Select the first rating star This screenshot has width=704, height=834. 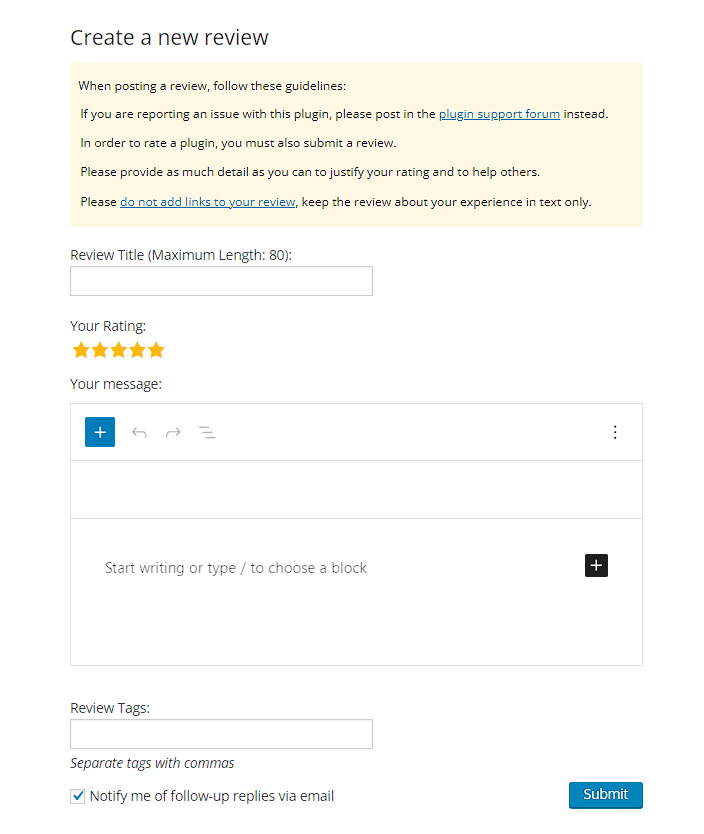(x=82, y=350)
